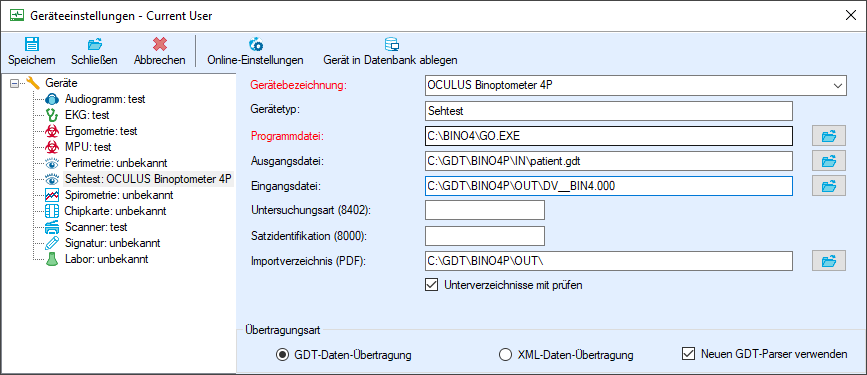Image resolution: width=867 pixels, height=375 pixels.
Task: Select the EKG: test tree entry
Action: 87,115
